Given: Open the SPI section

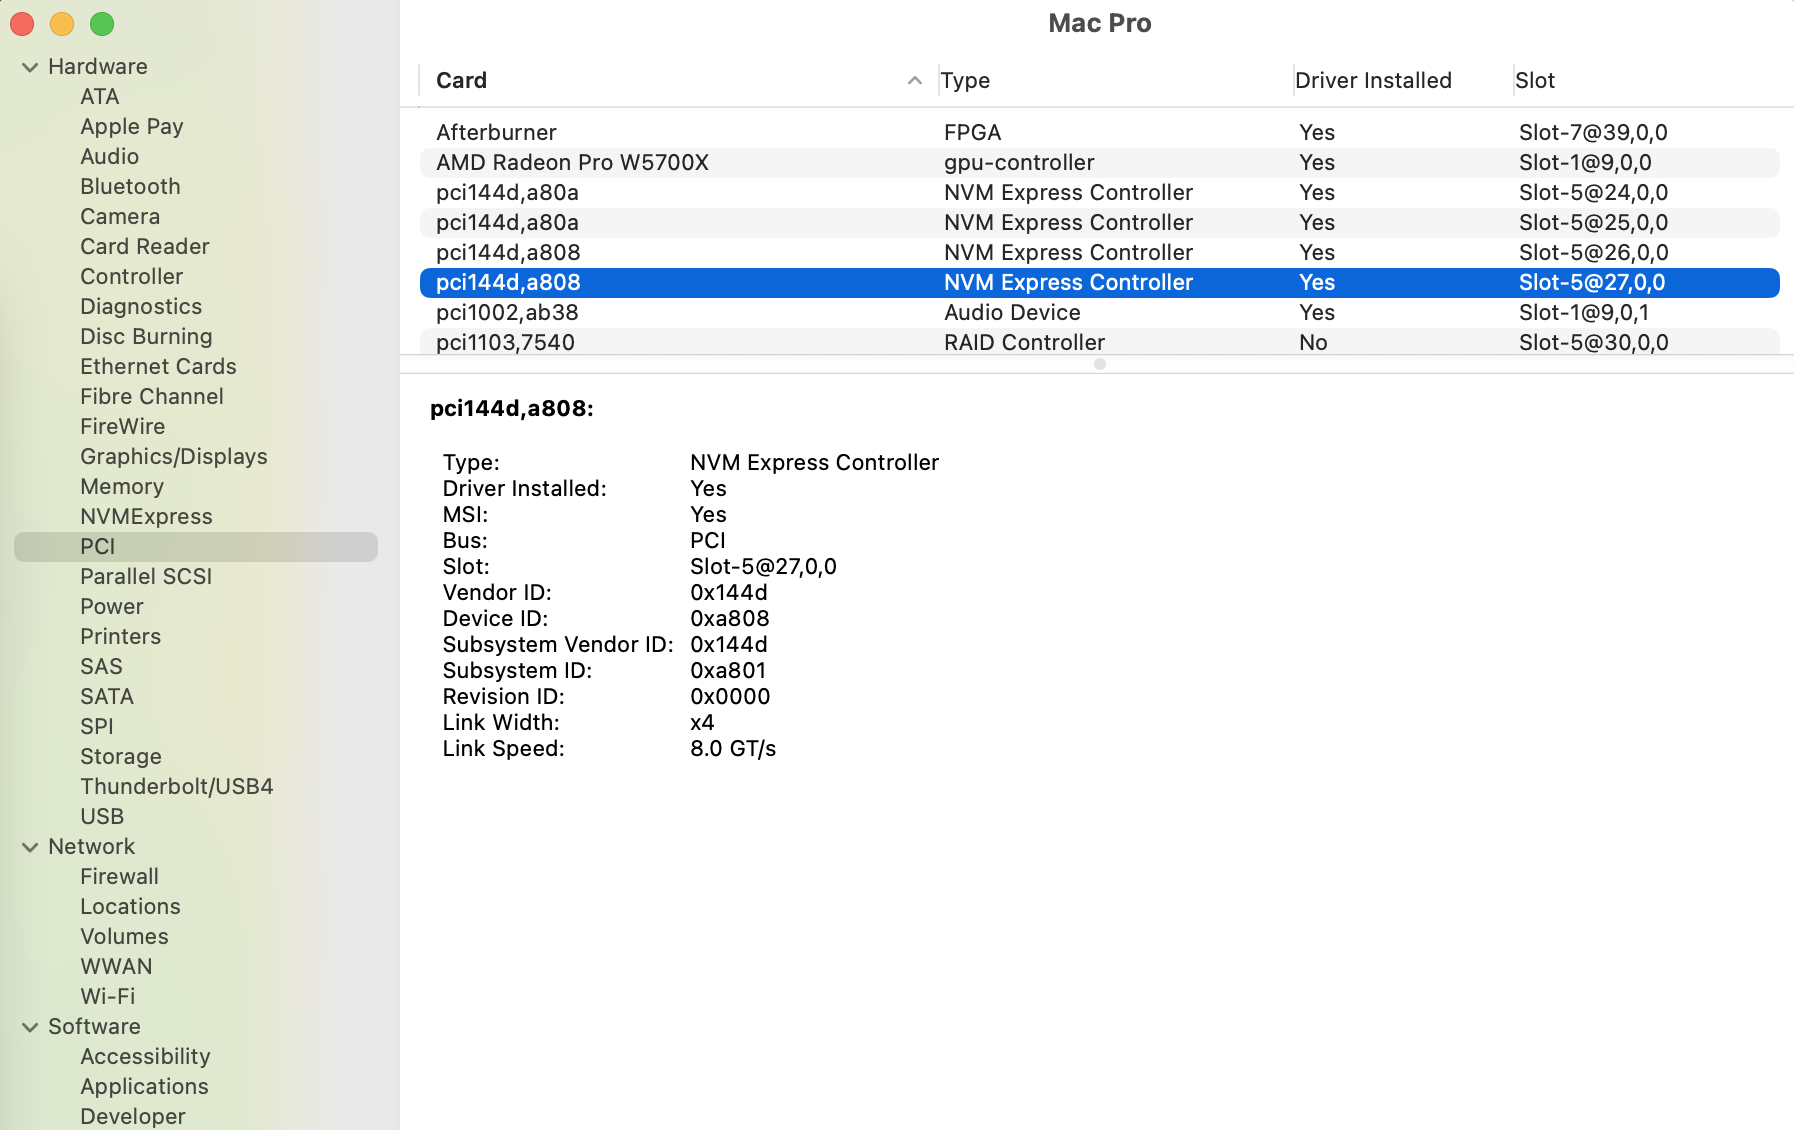Looking at the screenshot, I should (97, 727).
